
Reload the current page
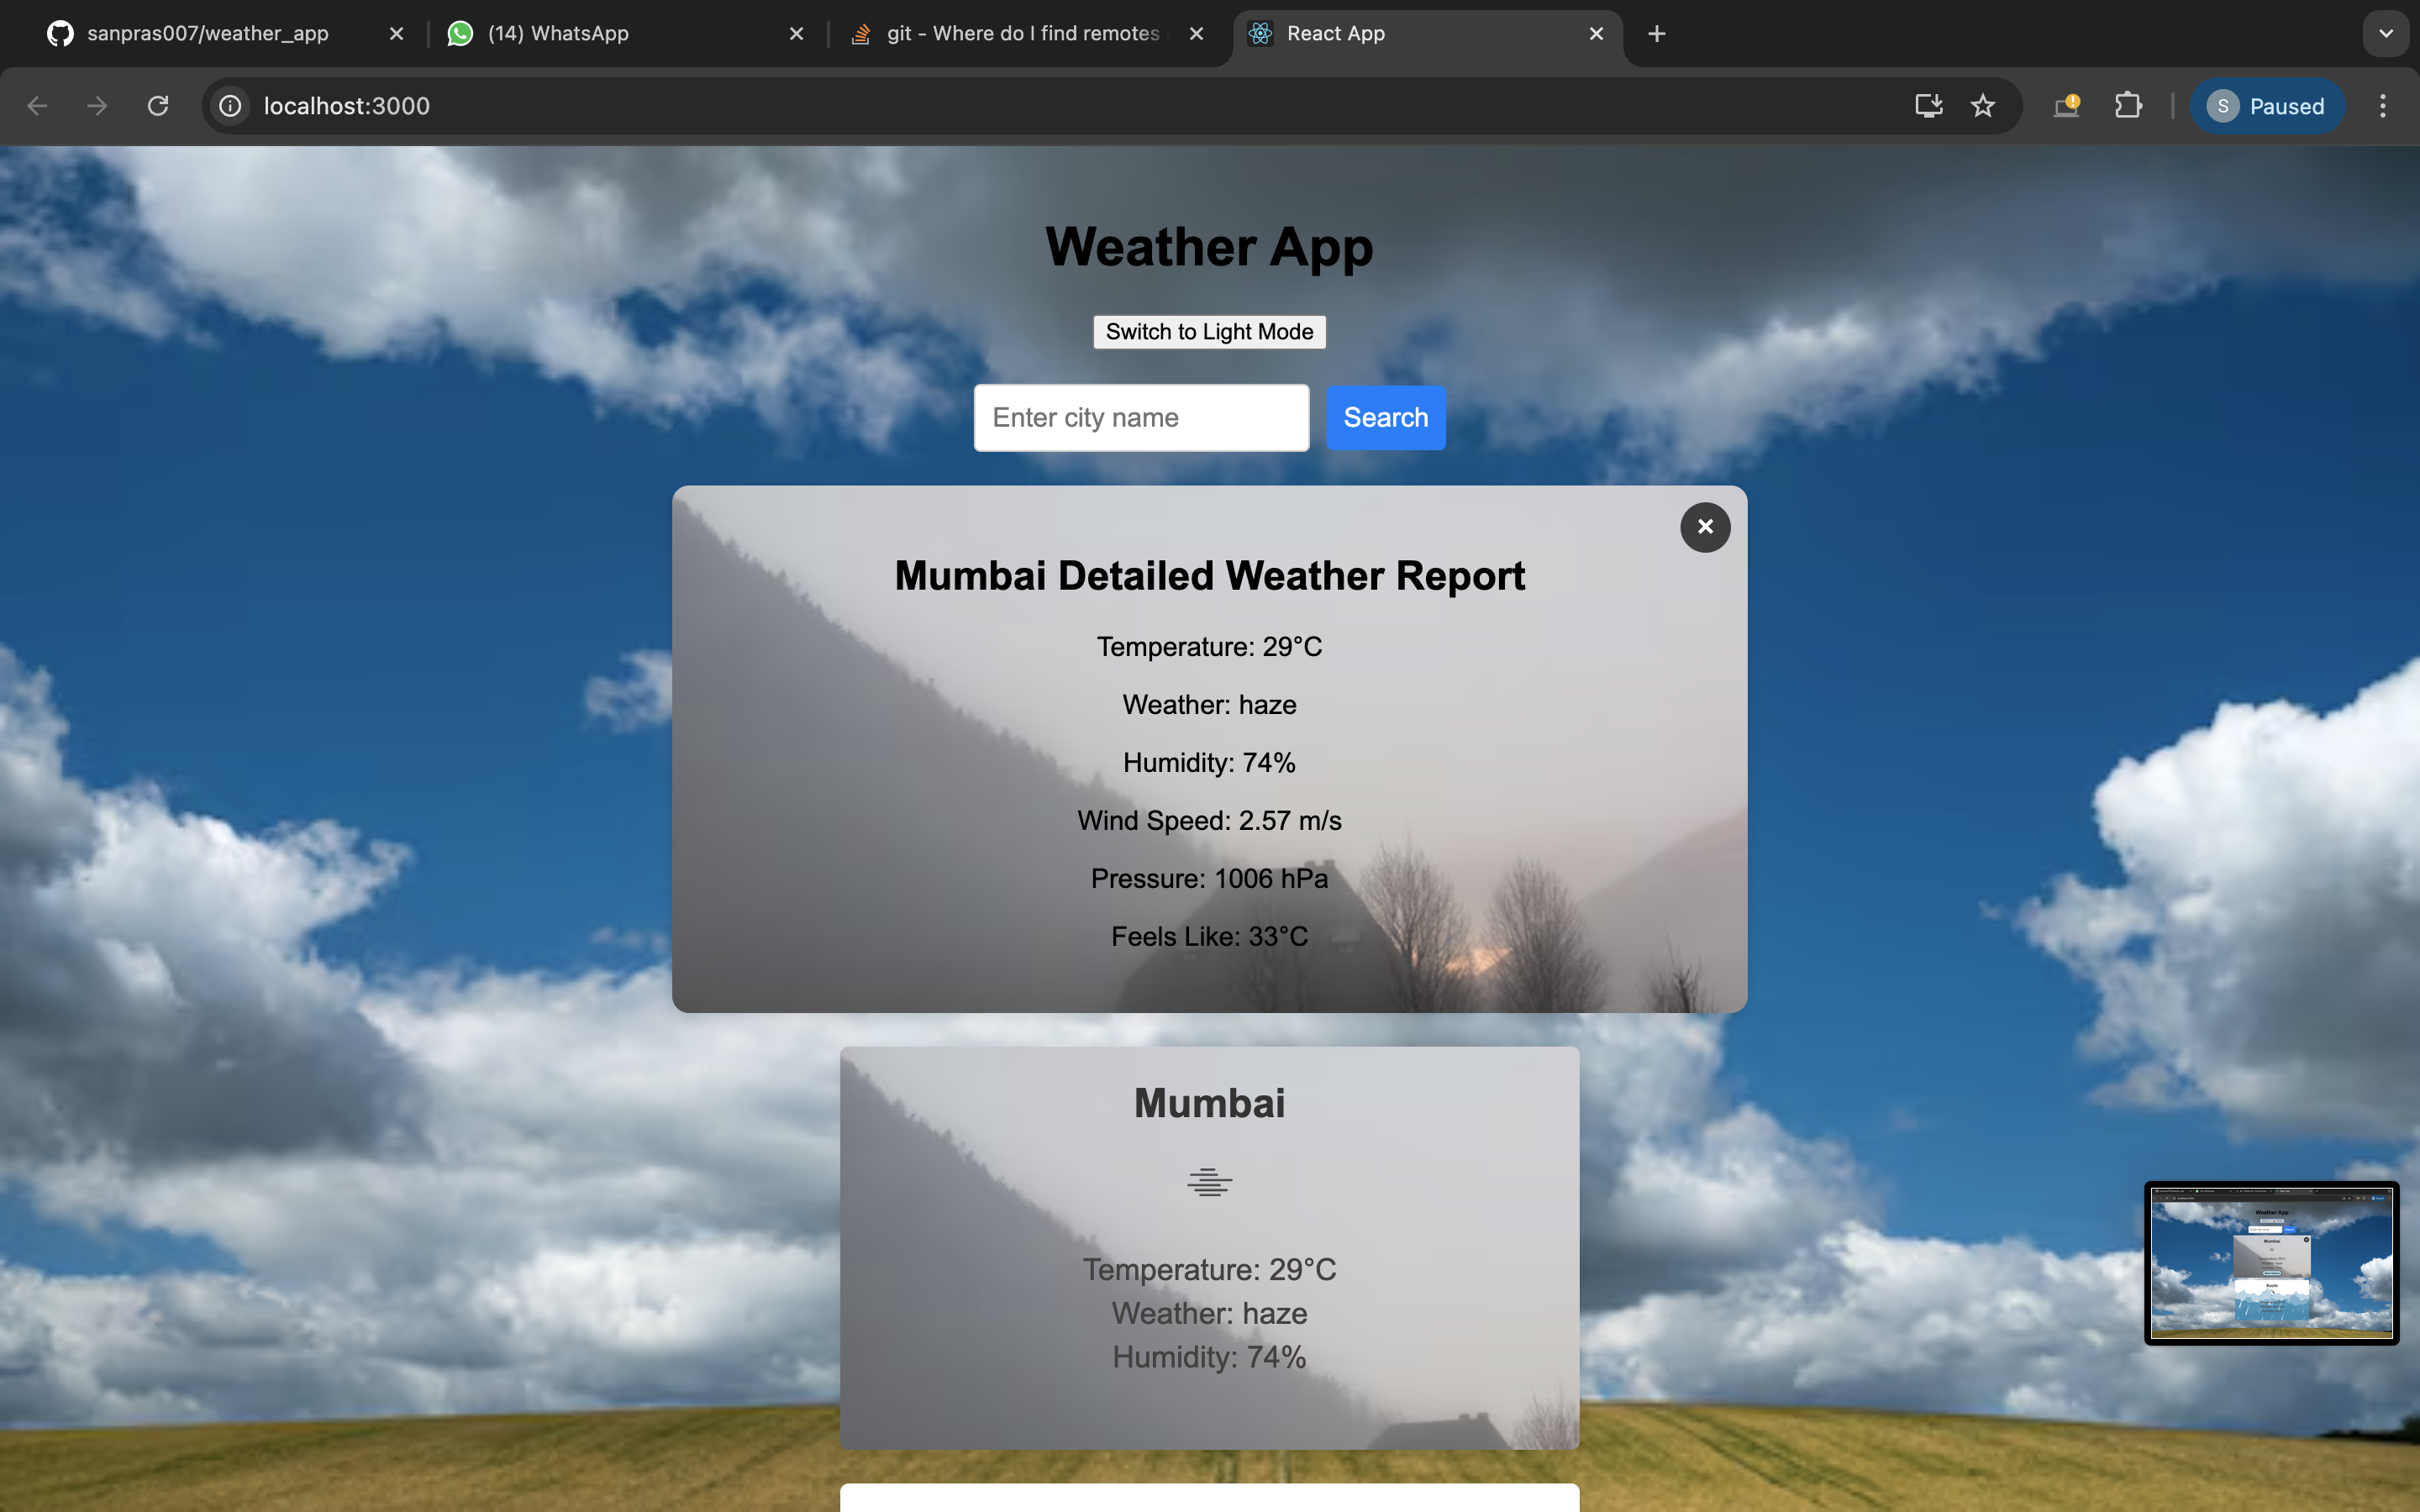(157, 105)
